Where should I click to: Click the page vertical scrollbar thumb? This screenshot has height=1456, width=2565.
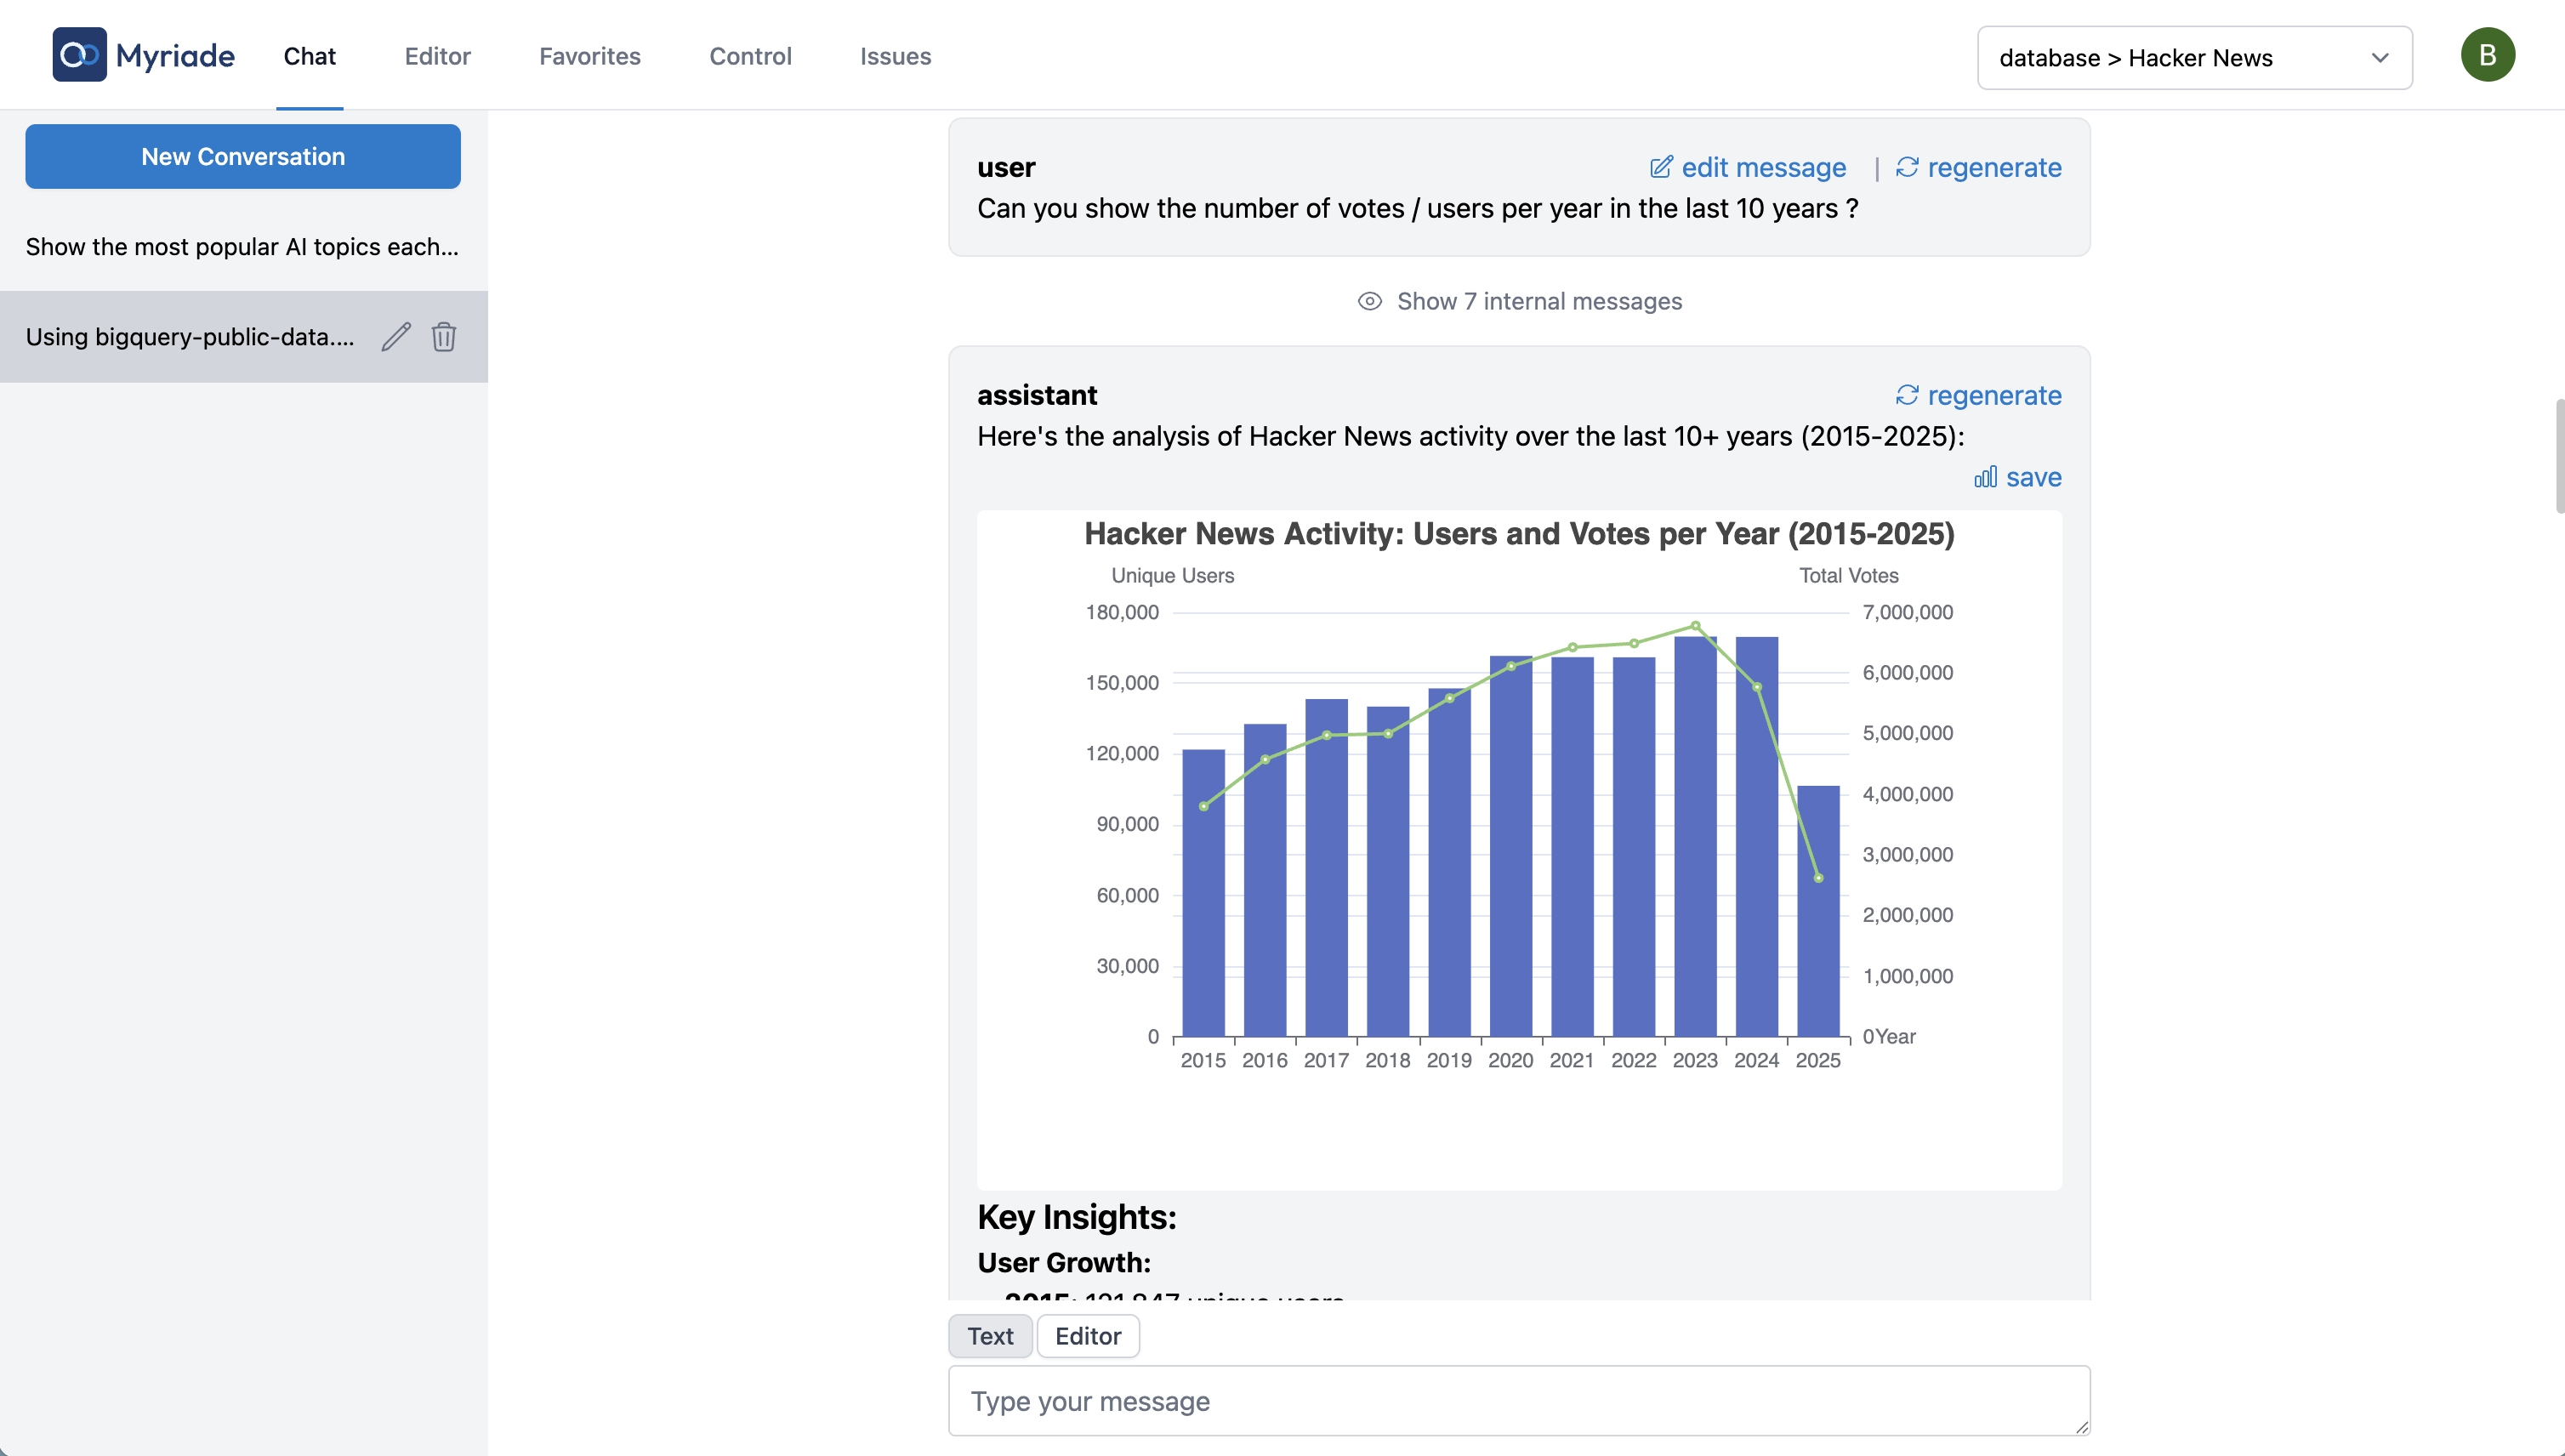click(x=2559, y=456)
